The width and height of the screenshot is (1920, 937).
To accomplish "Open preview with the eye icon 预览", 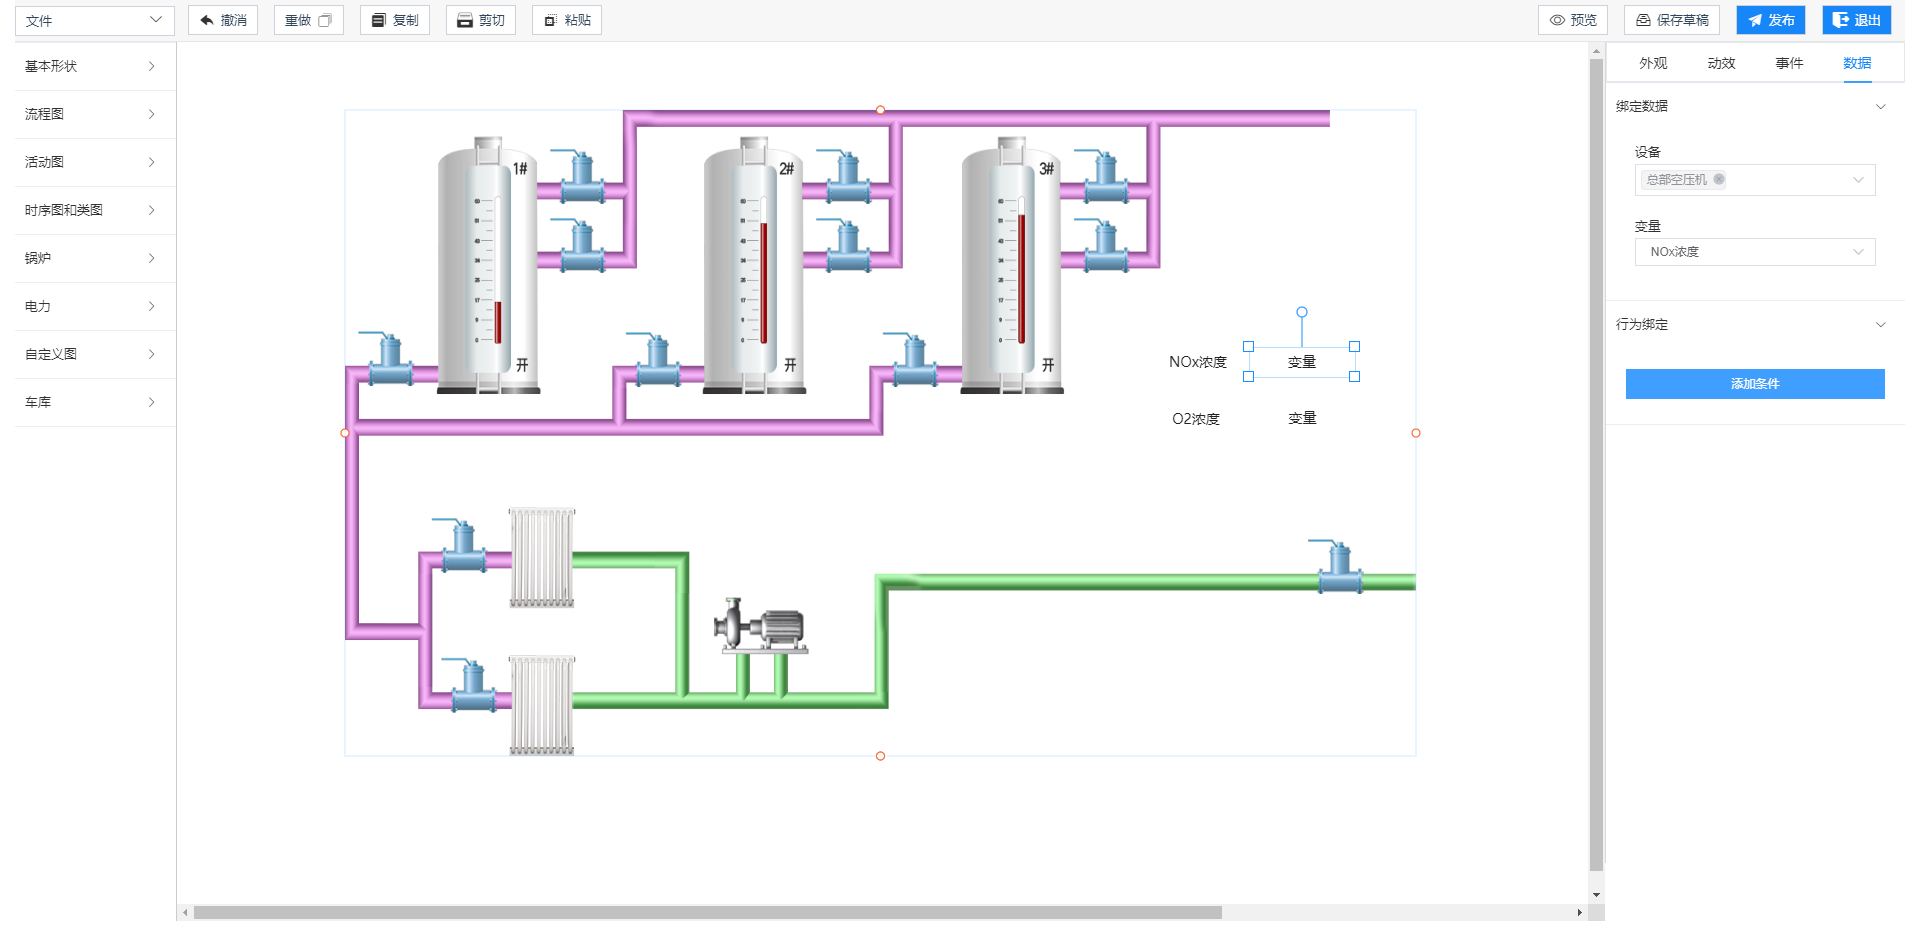I will pyautogui.click(x=1572, y=20).
